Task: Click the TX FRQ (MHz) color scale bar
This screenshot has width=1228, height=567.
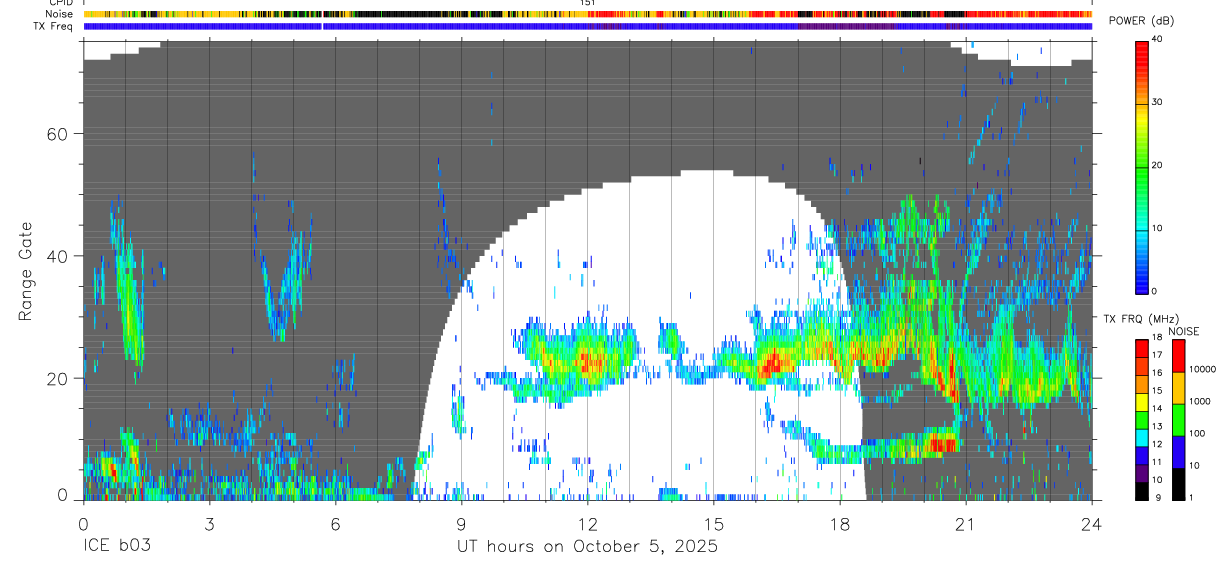Action: pos(1142,419)
